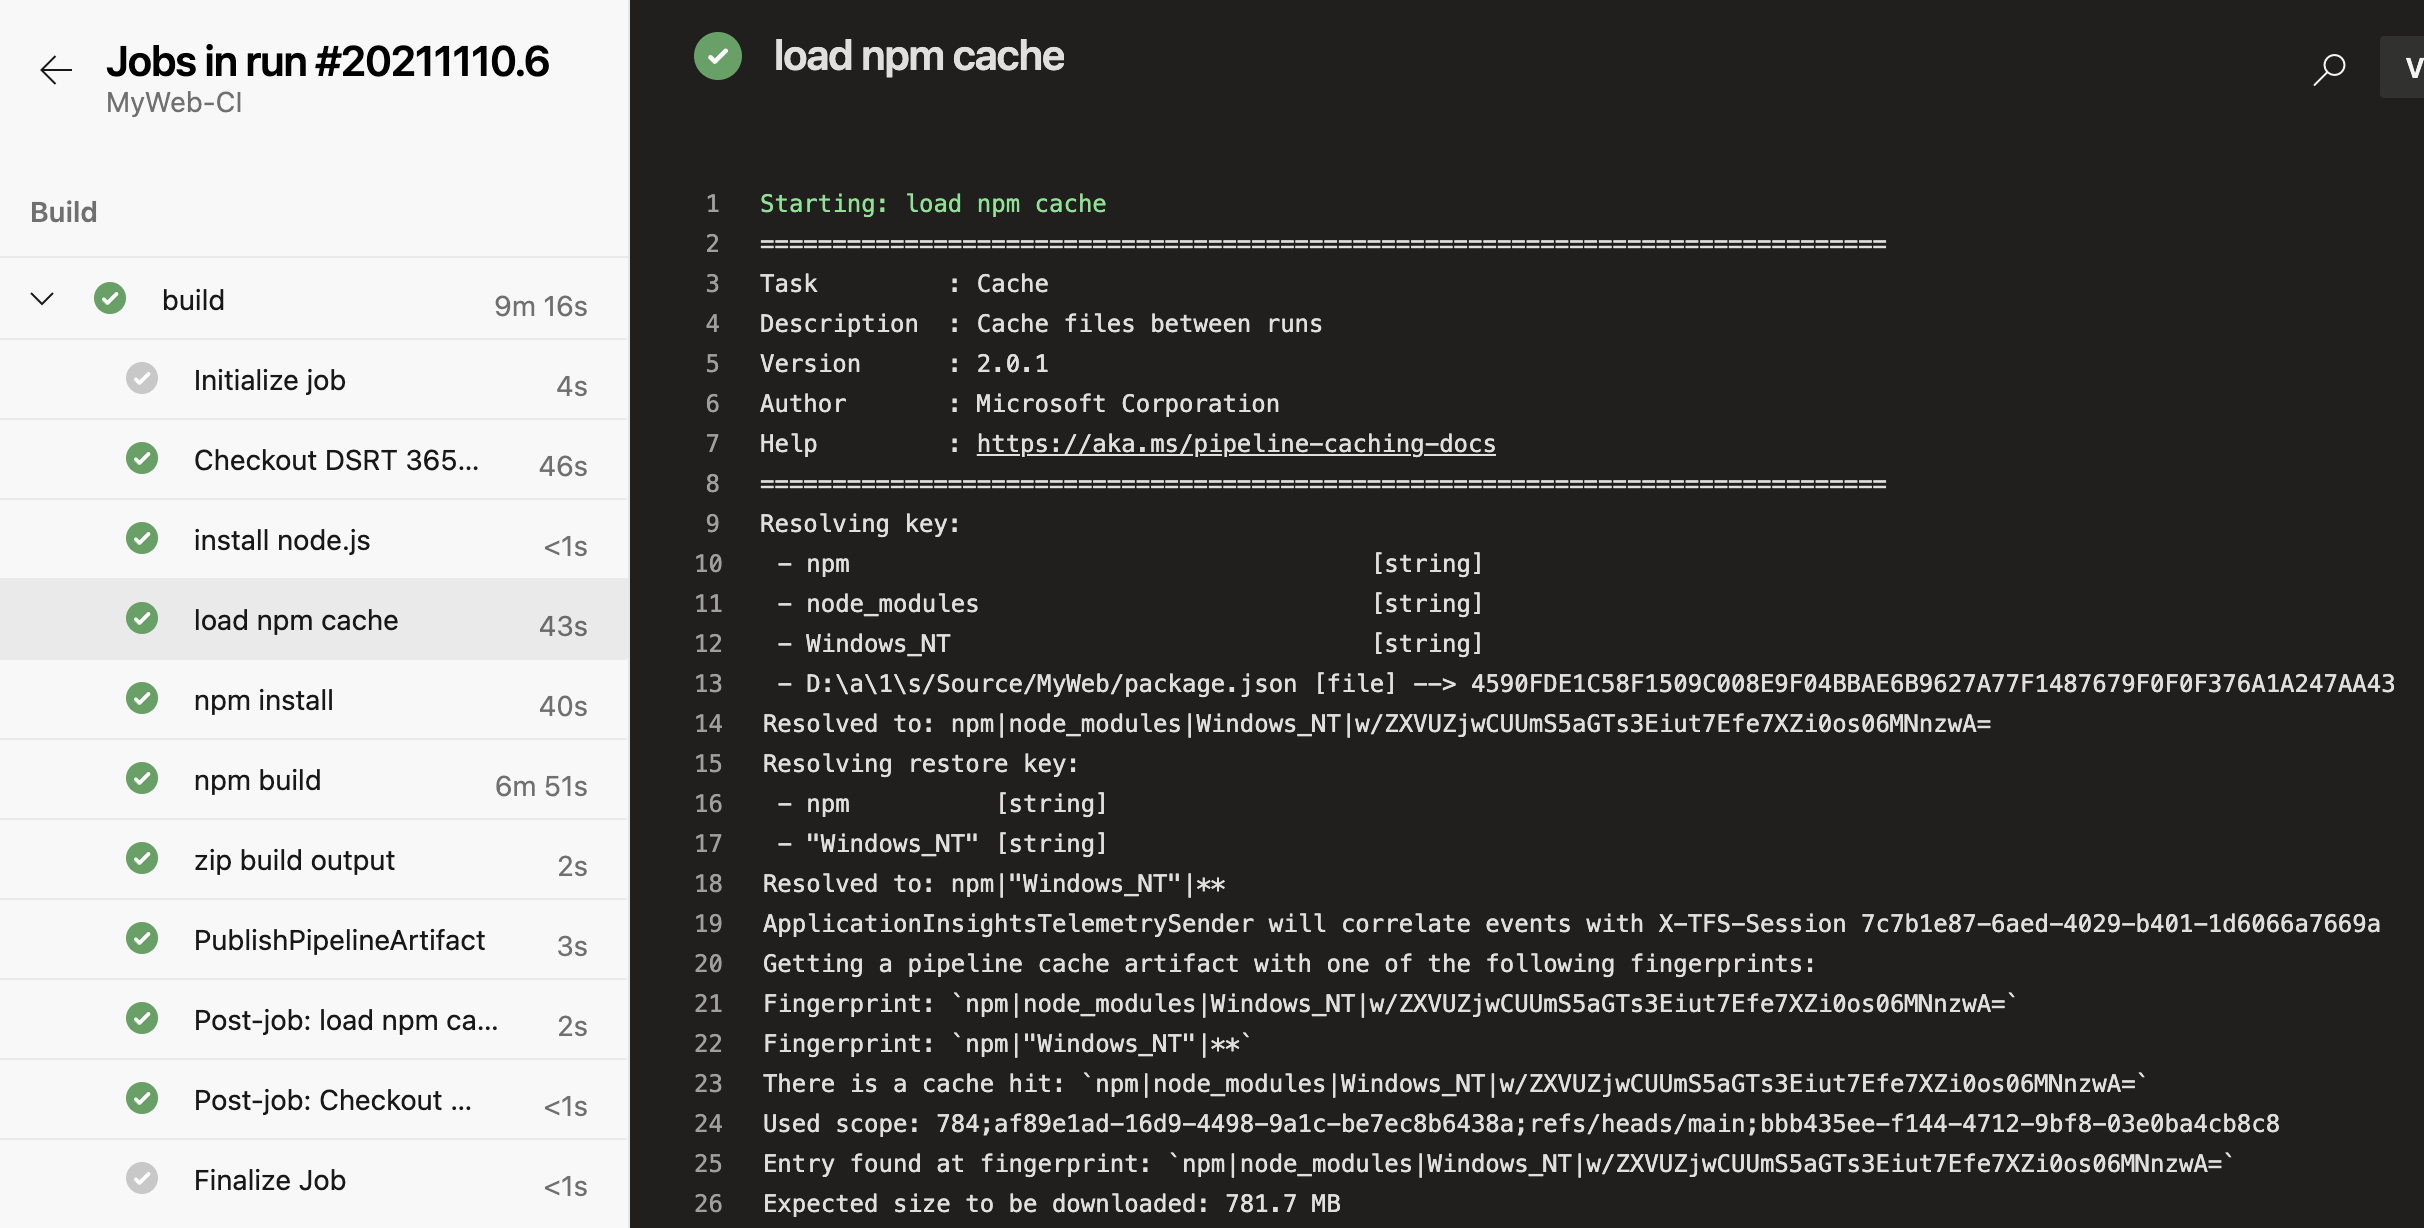This screenshot has width=2424, height=1228.
Task: Switch to the zip build output step
Action: (294, 859)
